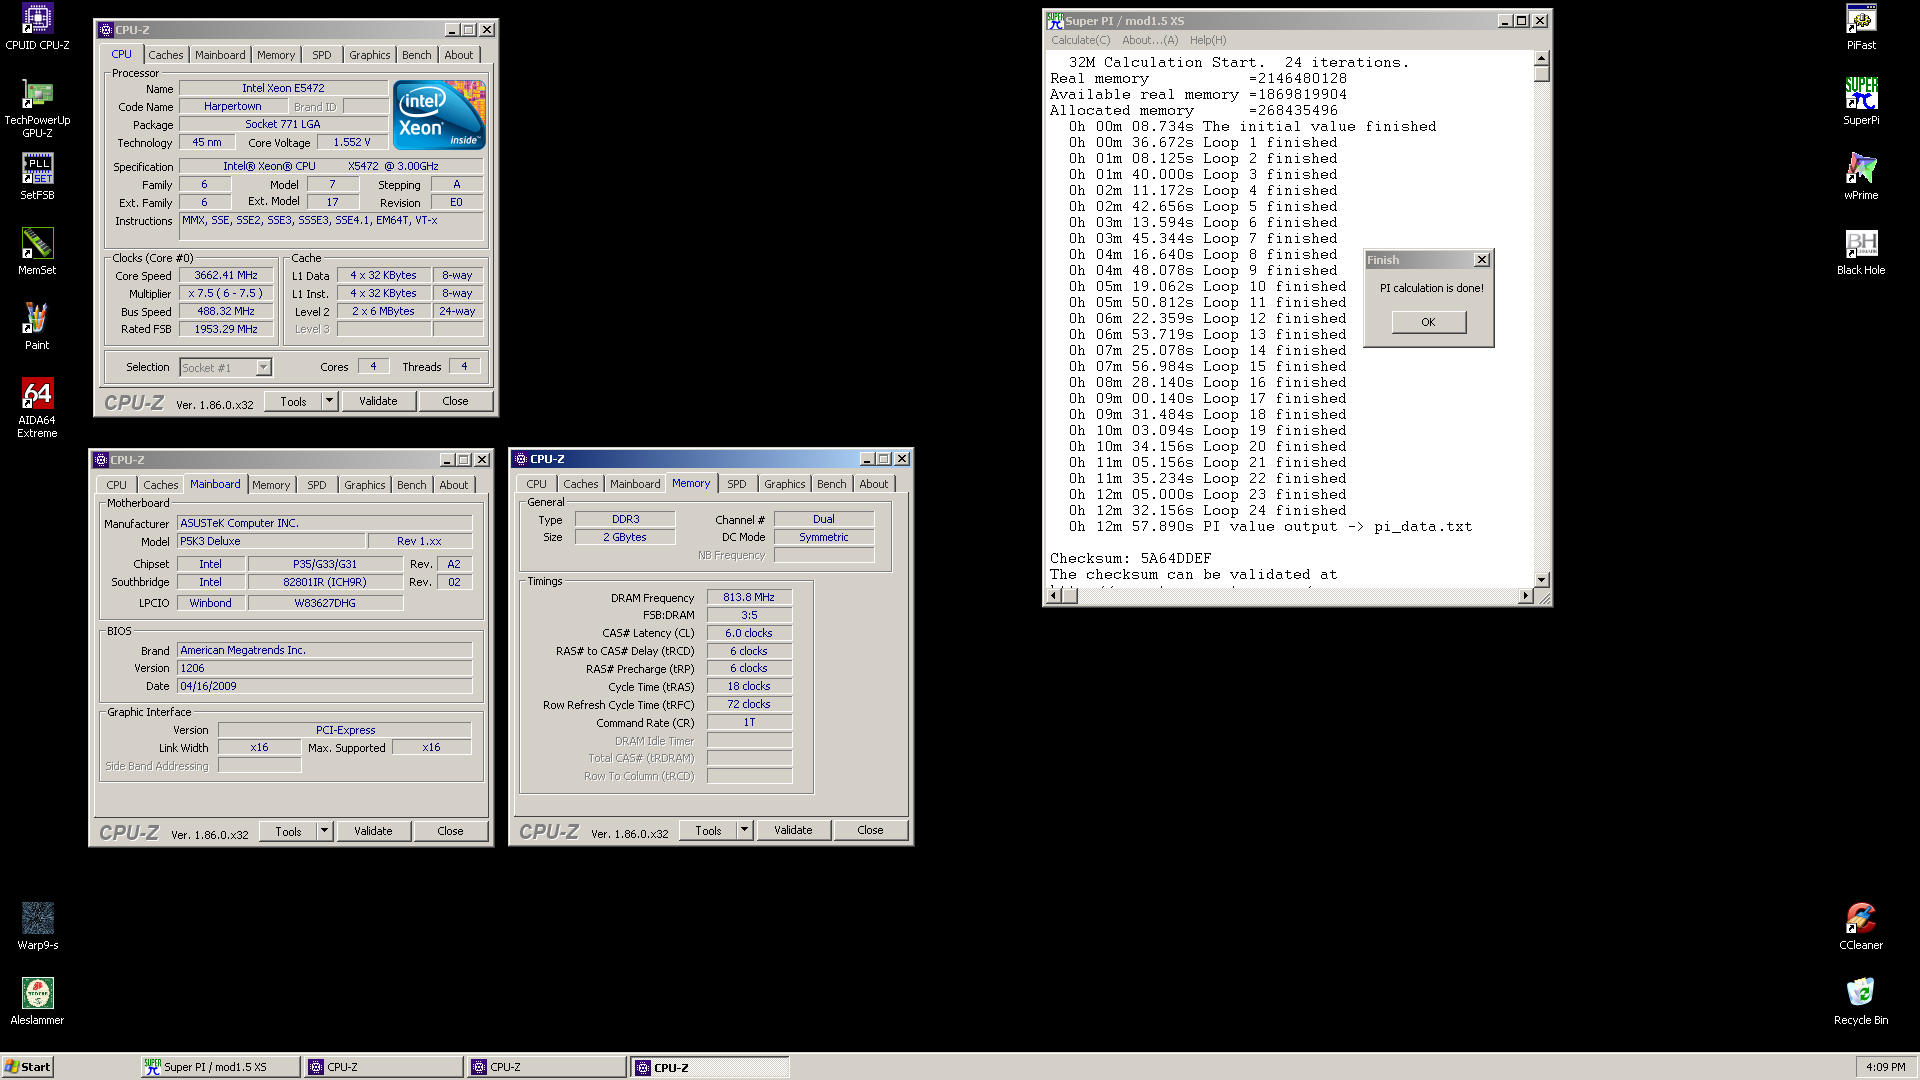Open the Caches tab in top CPU-Z window
The image size is (1920, 1080).
pyautogui.click(x=166, y=55)
